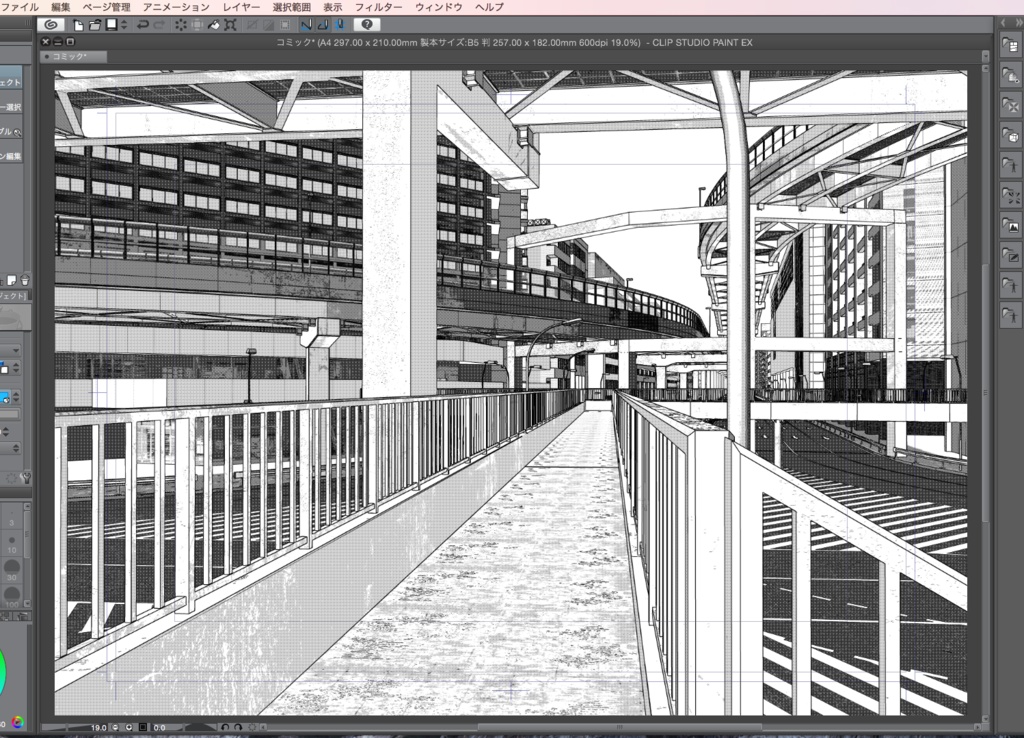
Task: Click the rotation angle field at the bottom
Action: click(158, 728)
